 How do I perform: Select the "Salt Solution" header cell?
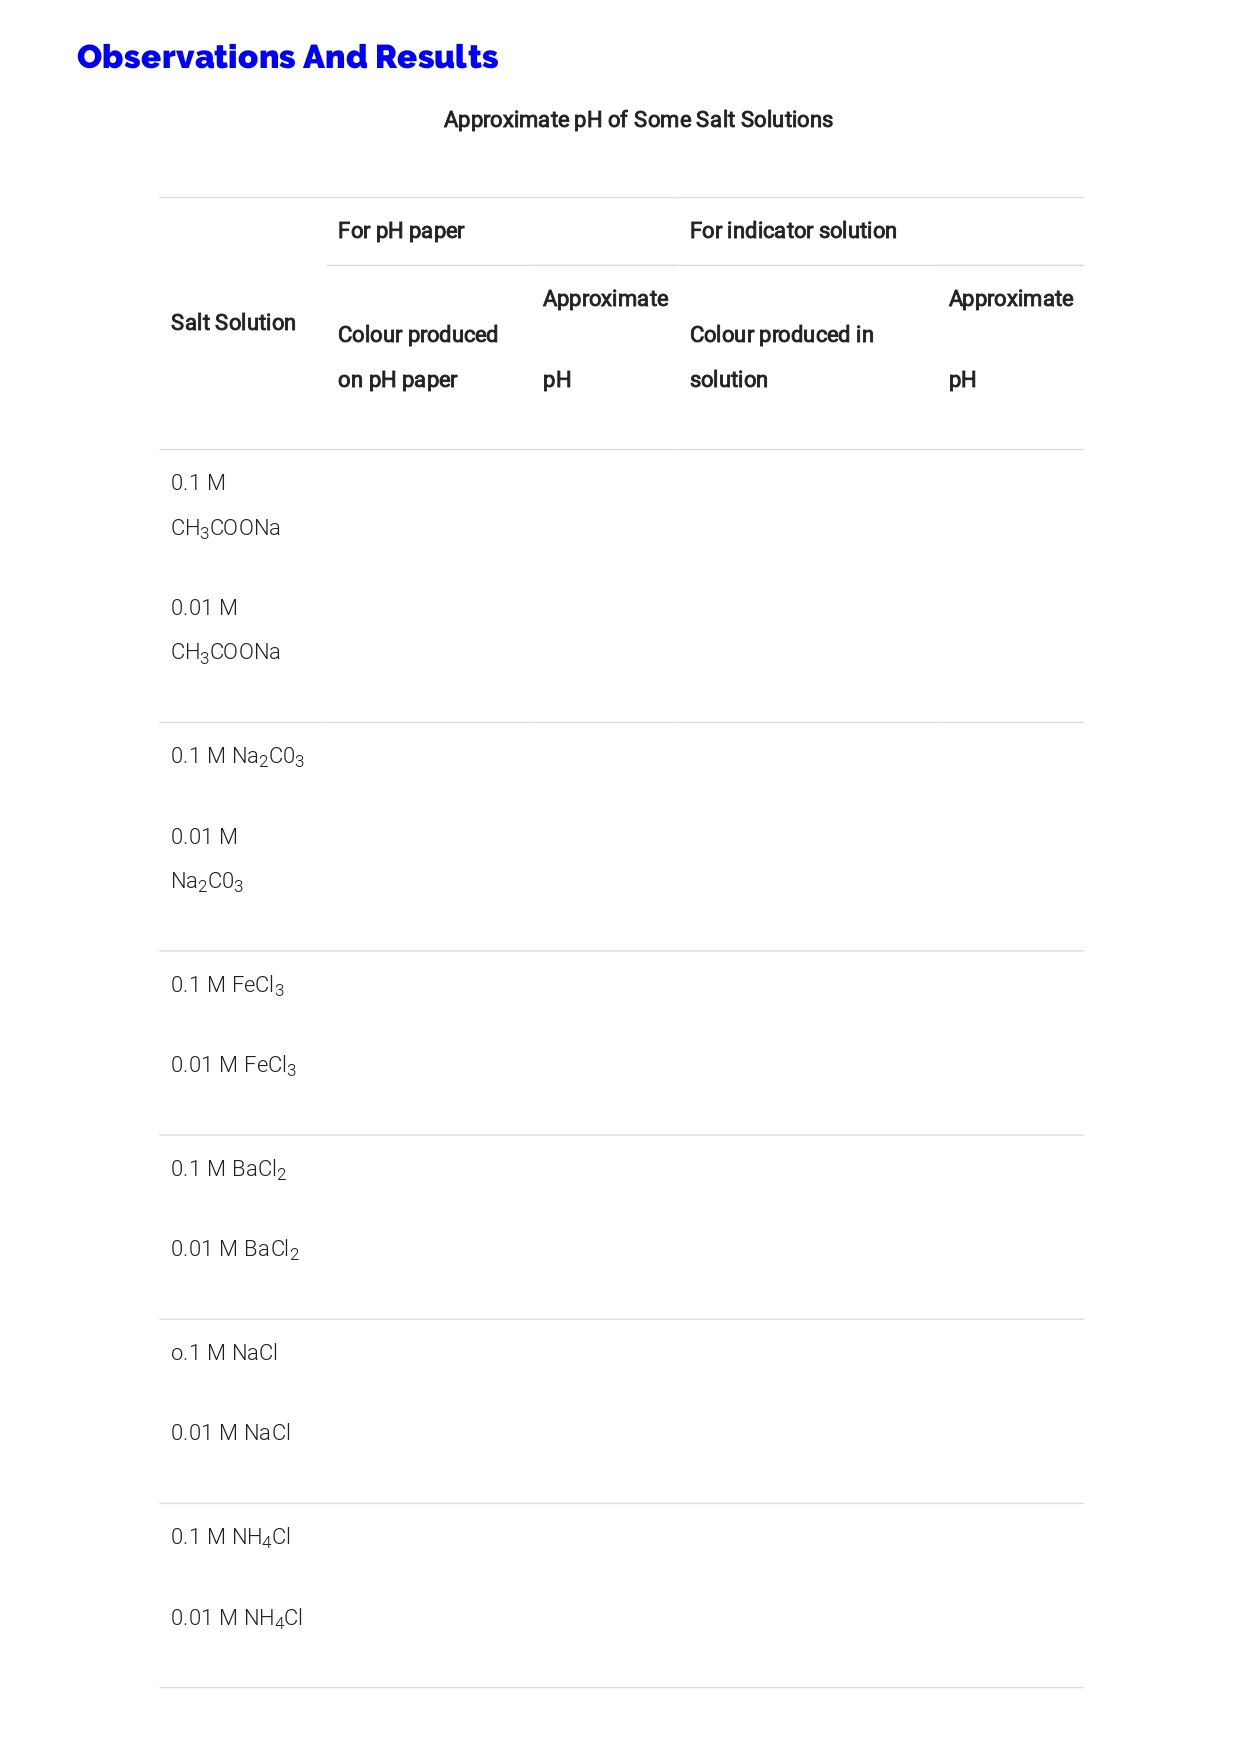pos(233,323)
